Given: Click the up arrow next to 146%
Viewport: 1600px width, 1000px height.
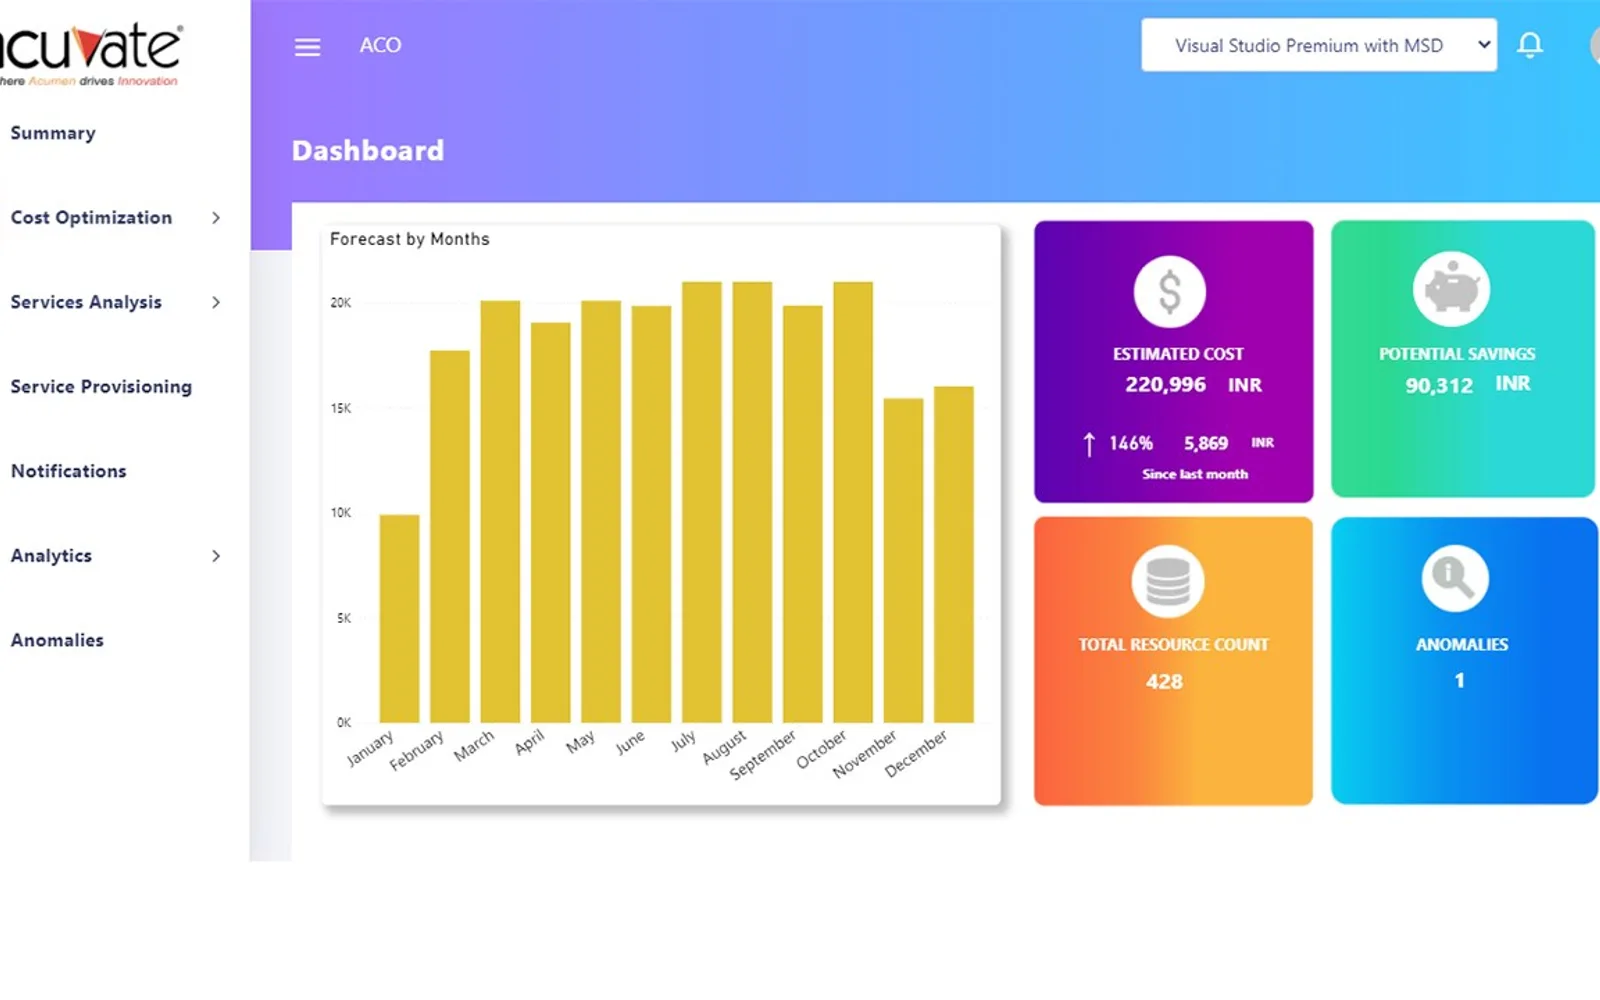Looking at the screenshot, I should (1089, 444).
